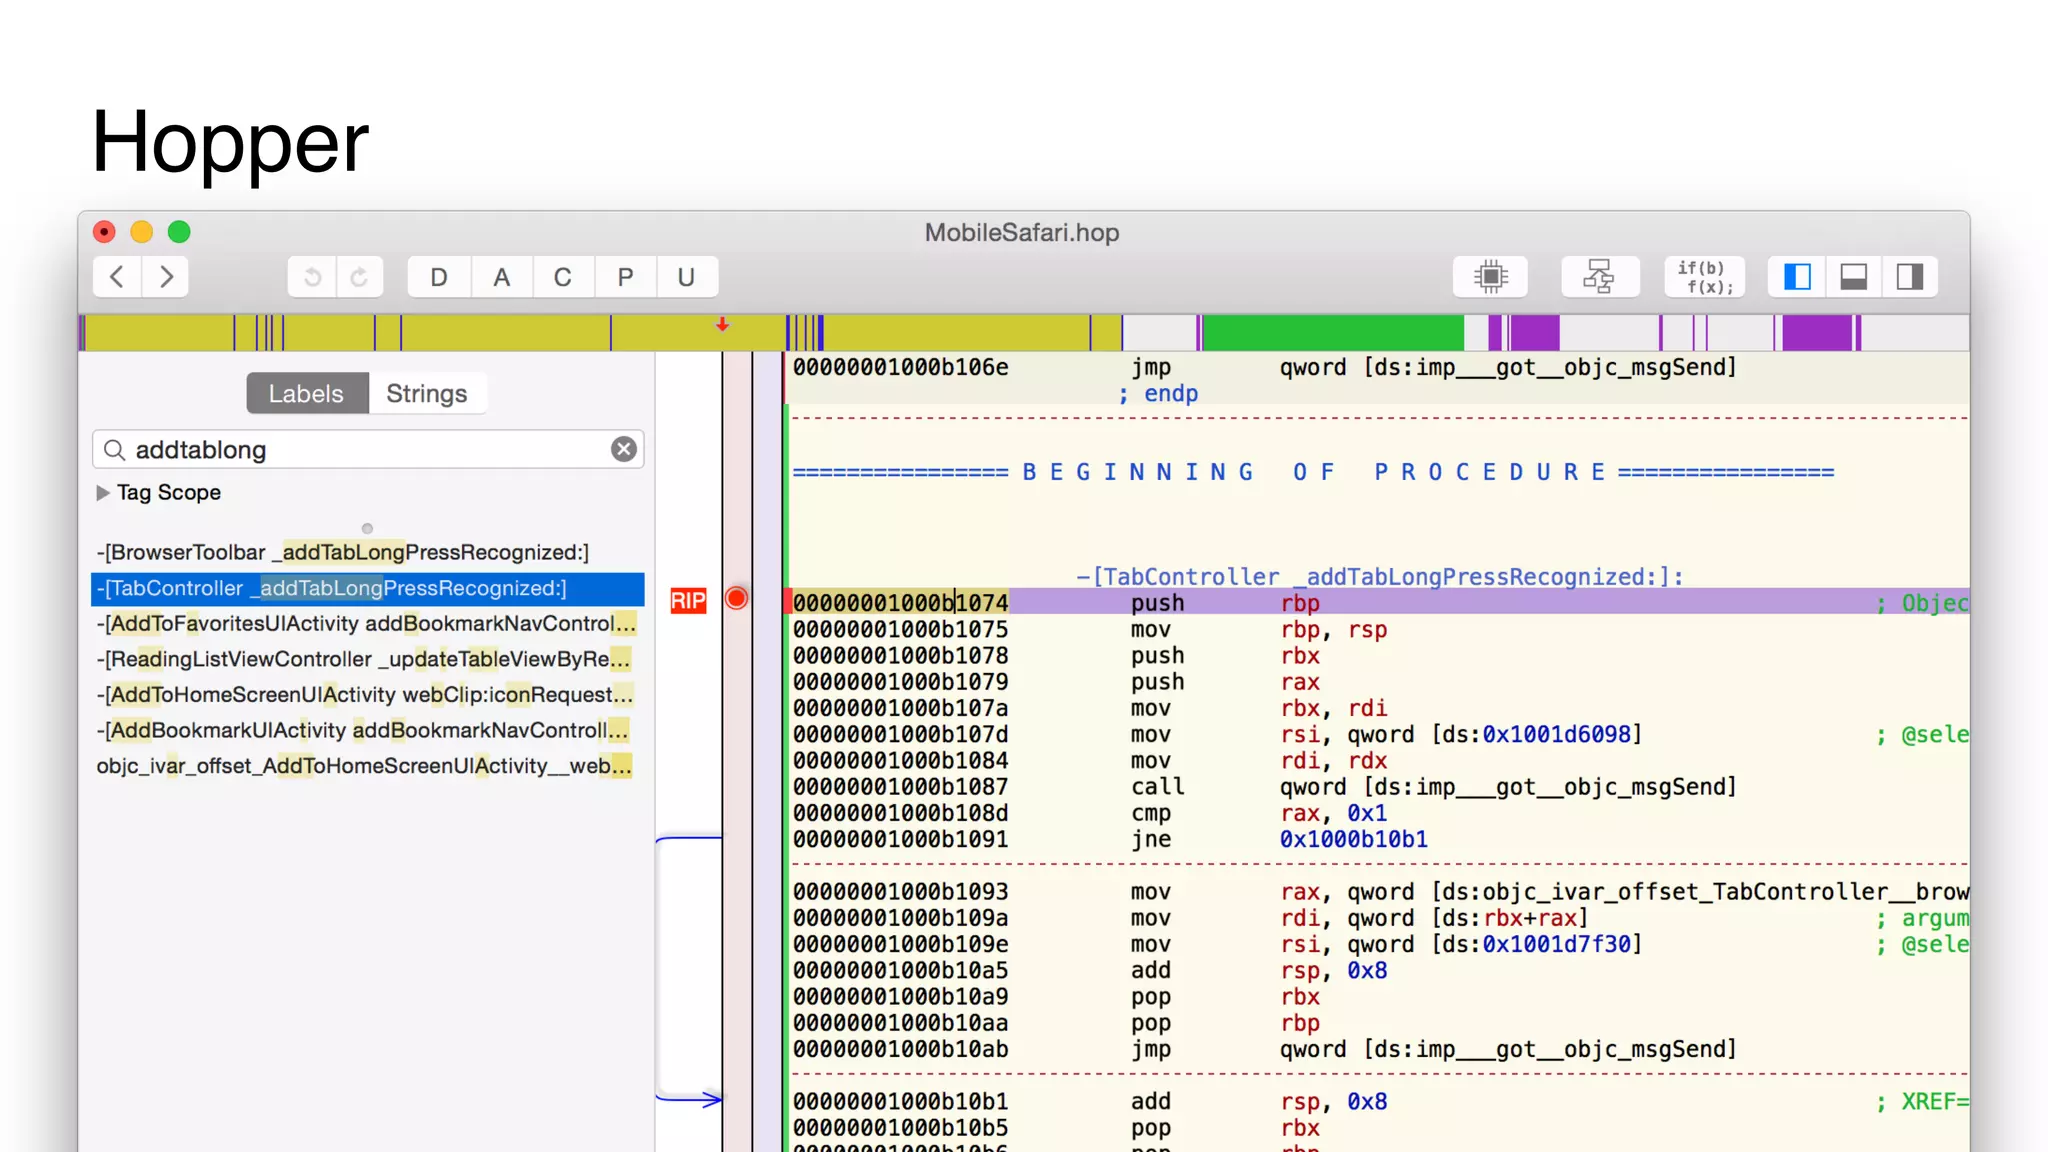Toggle the left sidebar panel
2048x1152 pixels.
pyautogui.click(x=1797, y=277)
